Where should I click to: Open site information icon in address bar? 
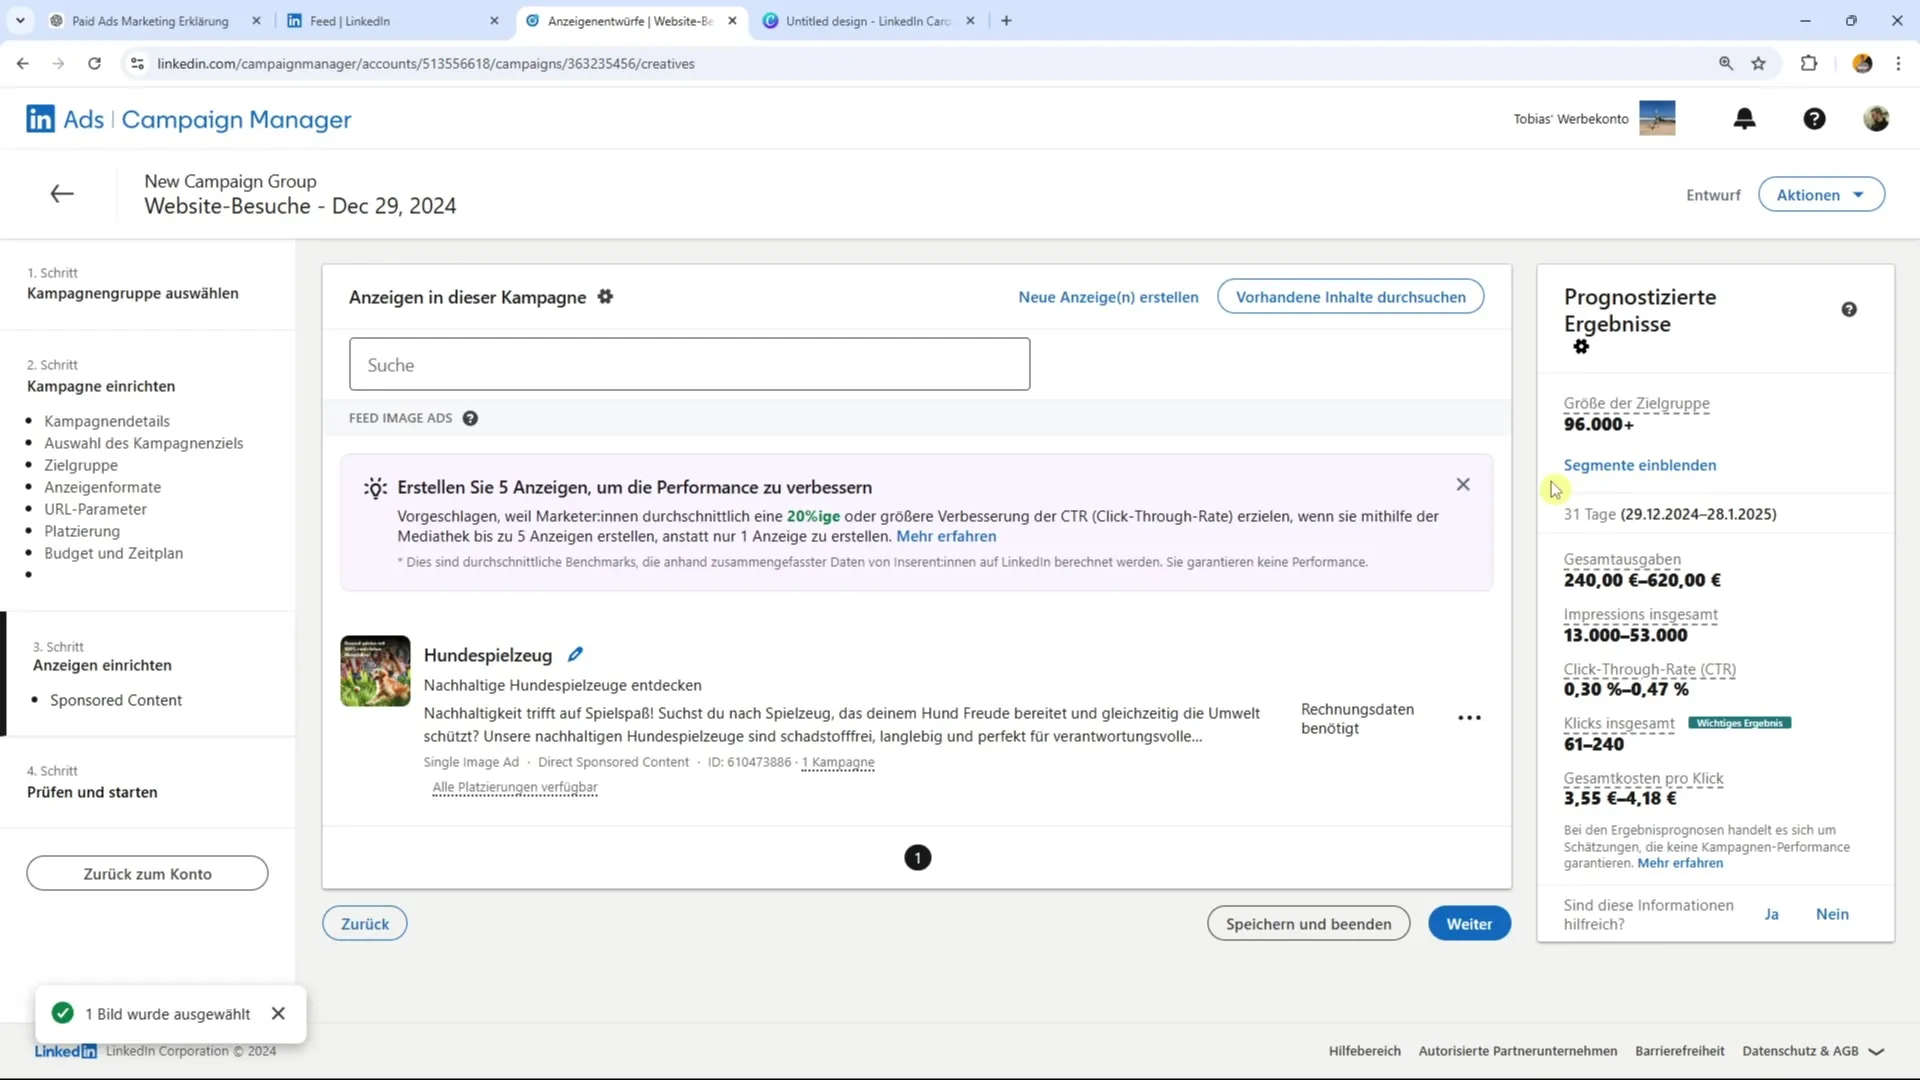[138, 63]
